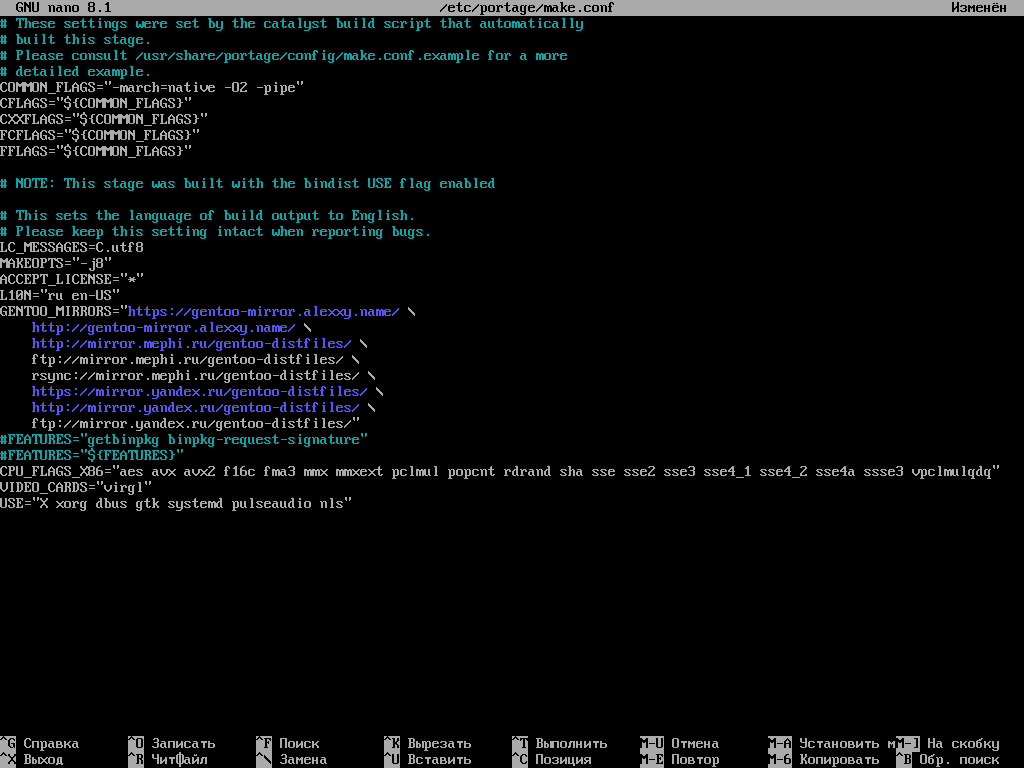Click the MAKEOPTS="-j8" line
This screenshot has width=1024, height=768.
(56, 263)
